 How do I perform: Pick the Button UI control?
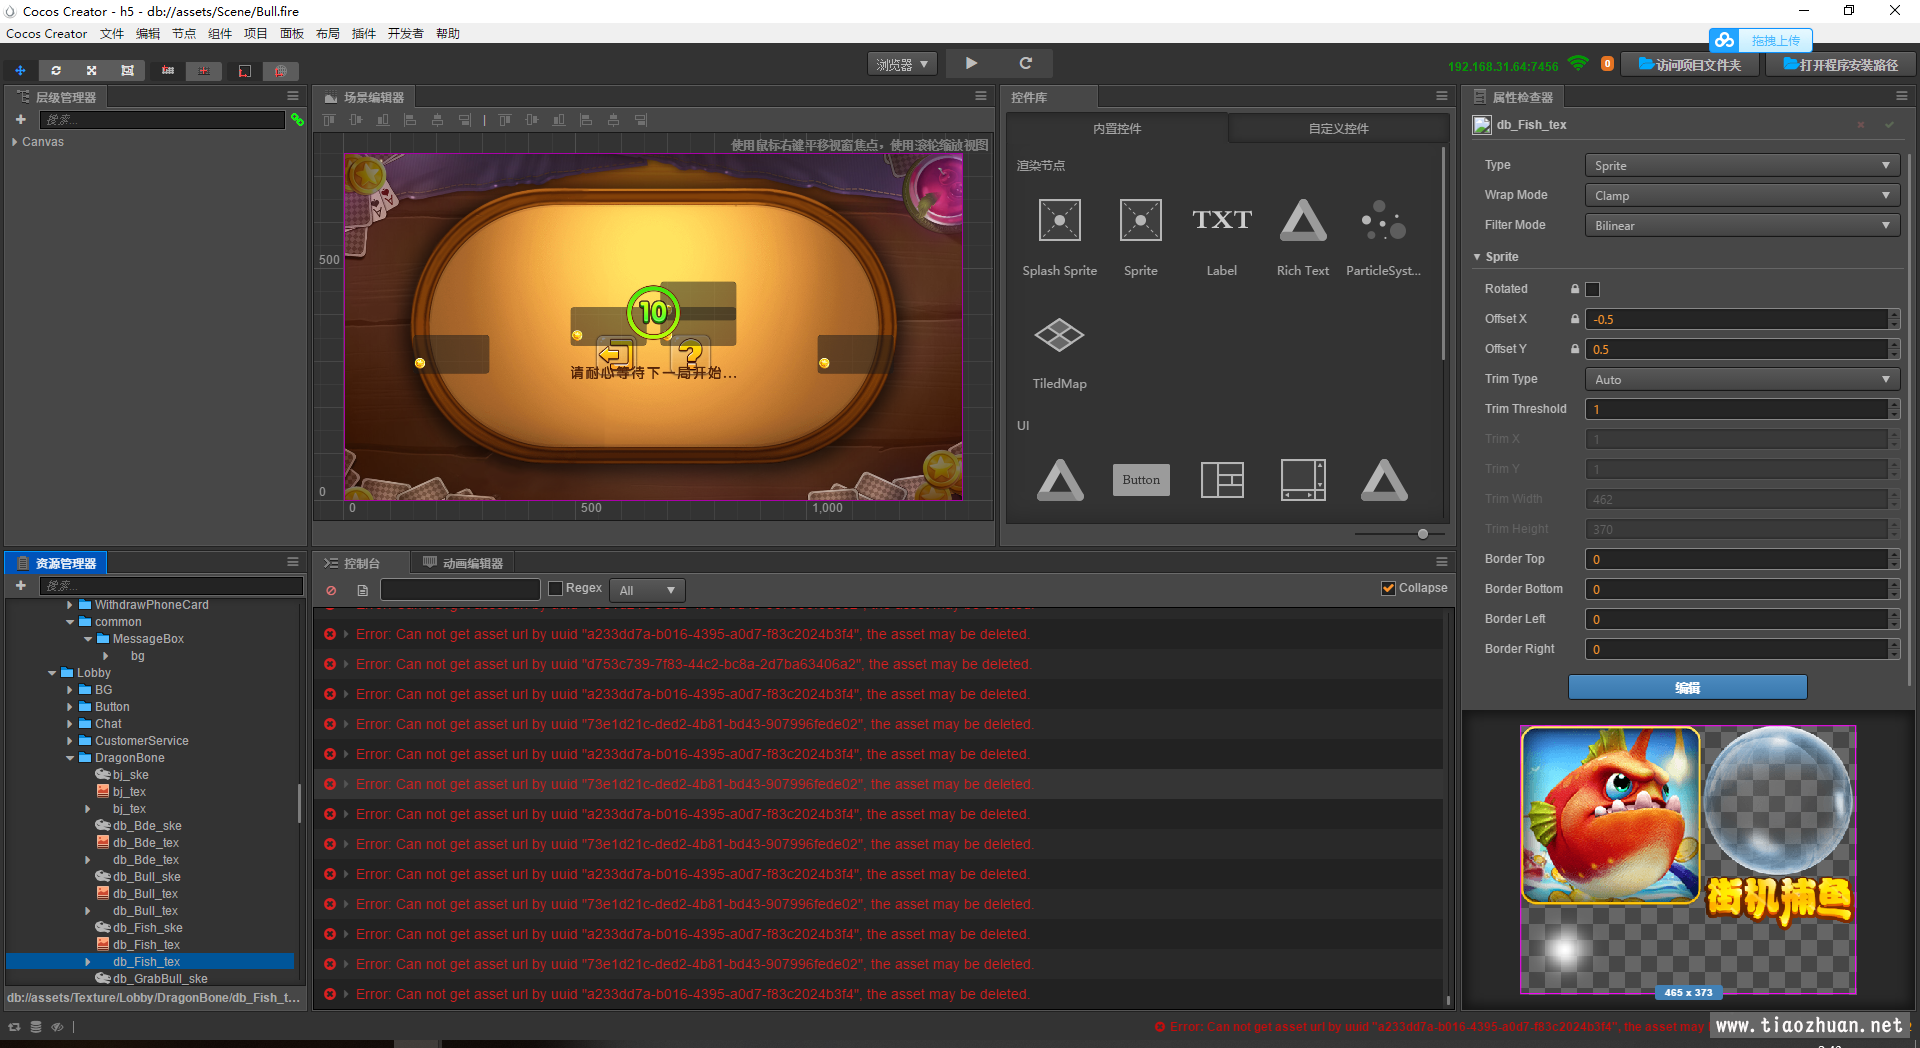(1141, 480)
